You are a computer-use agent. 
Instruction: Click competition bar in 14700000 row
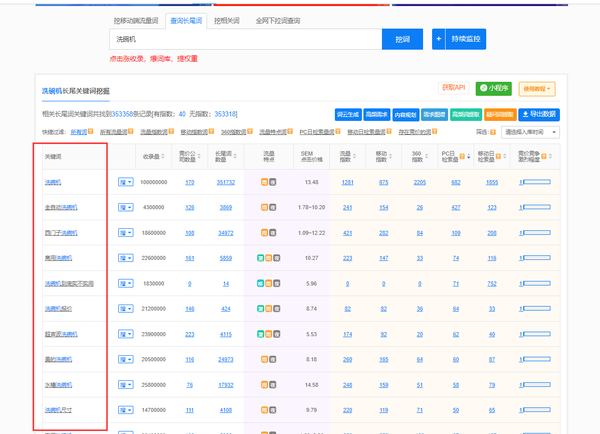[535, 410]
